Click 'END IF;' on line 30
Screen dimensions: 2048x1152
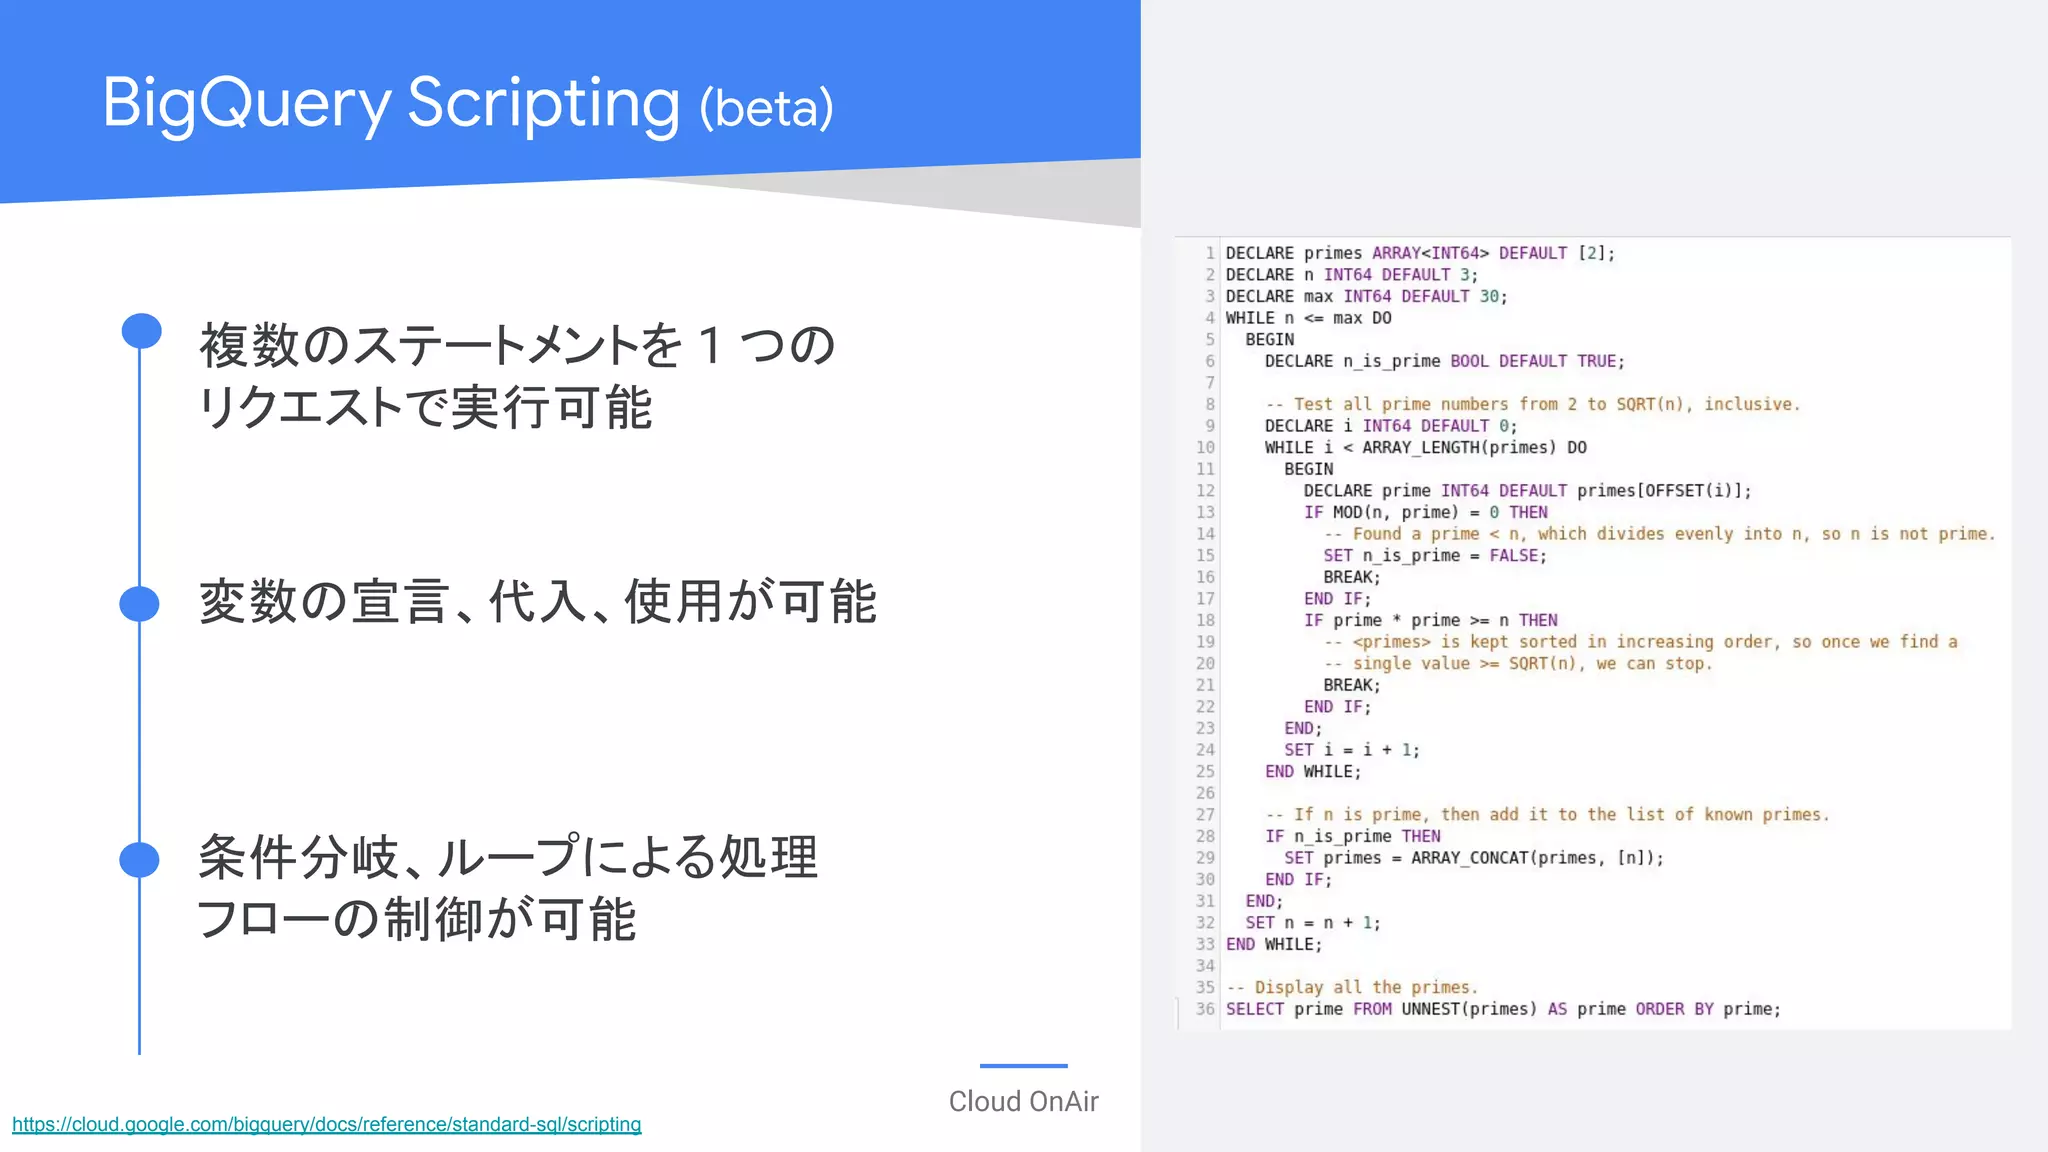[1299, 880]
